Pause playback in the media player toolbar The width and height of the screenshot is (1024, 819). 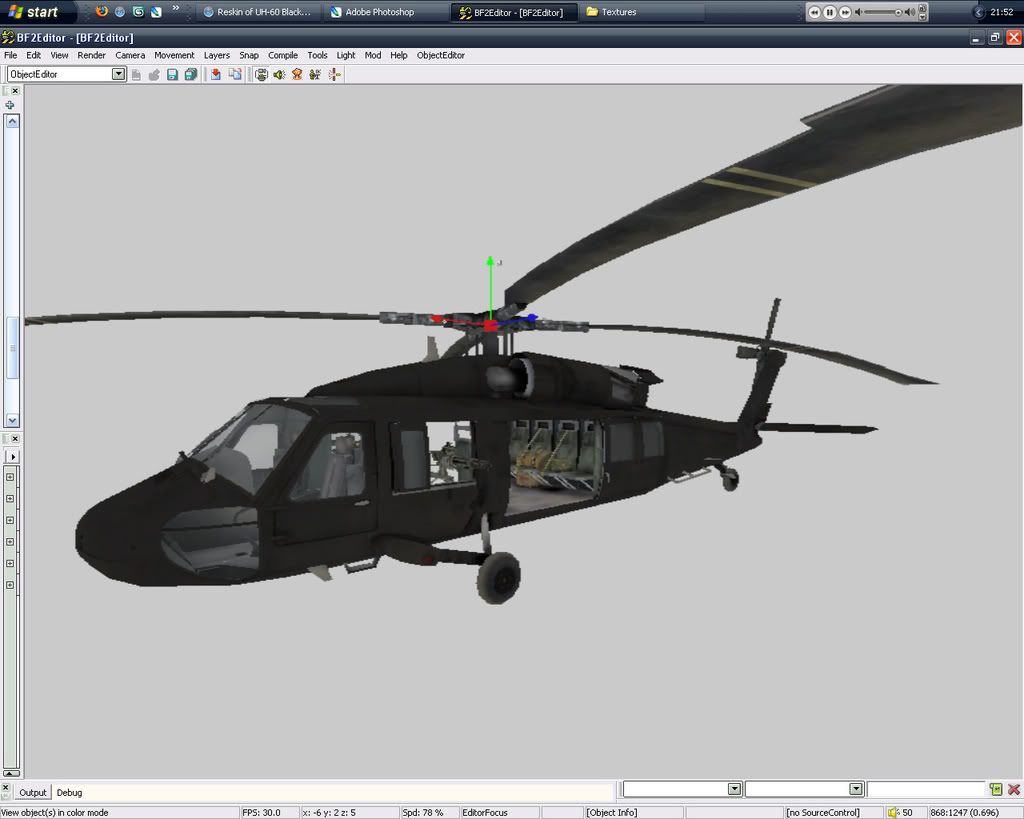[x=830, y=12]
